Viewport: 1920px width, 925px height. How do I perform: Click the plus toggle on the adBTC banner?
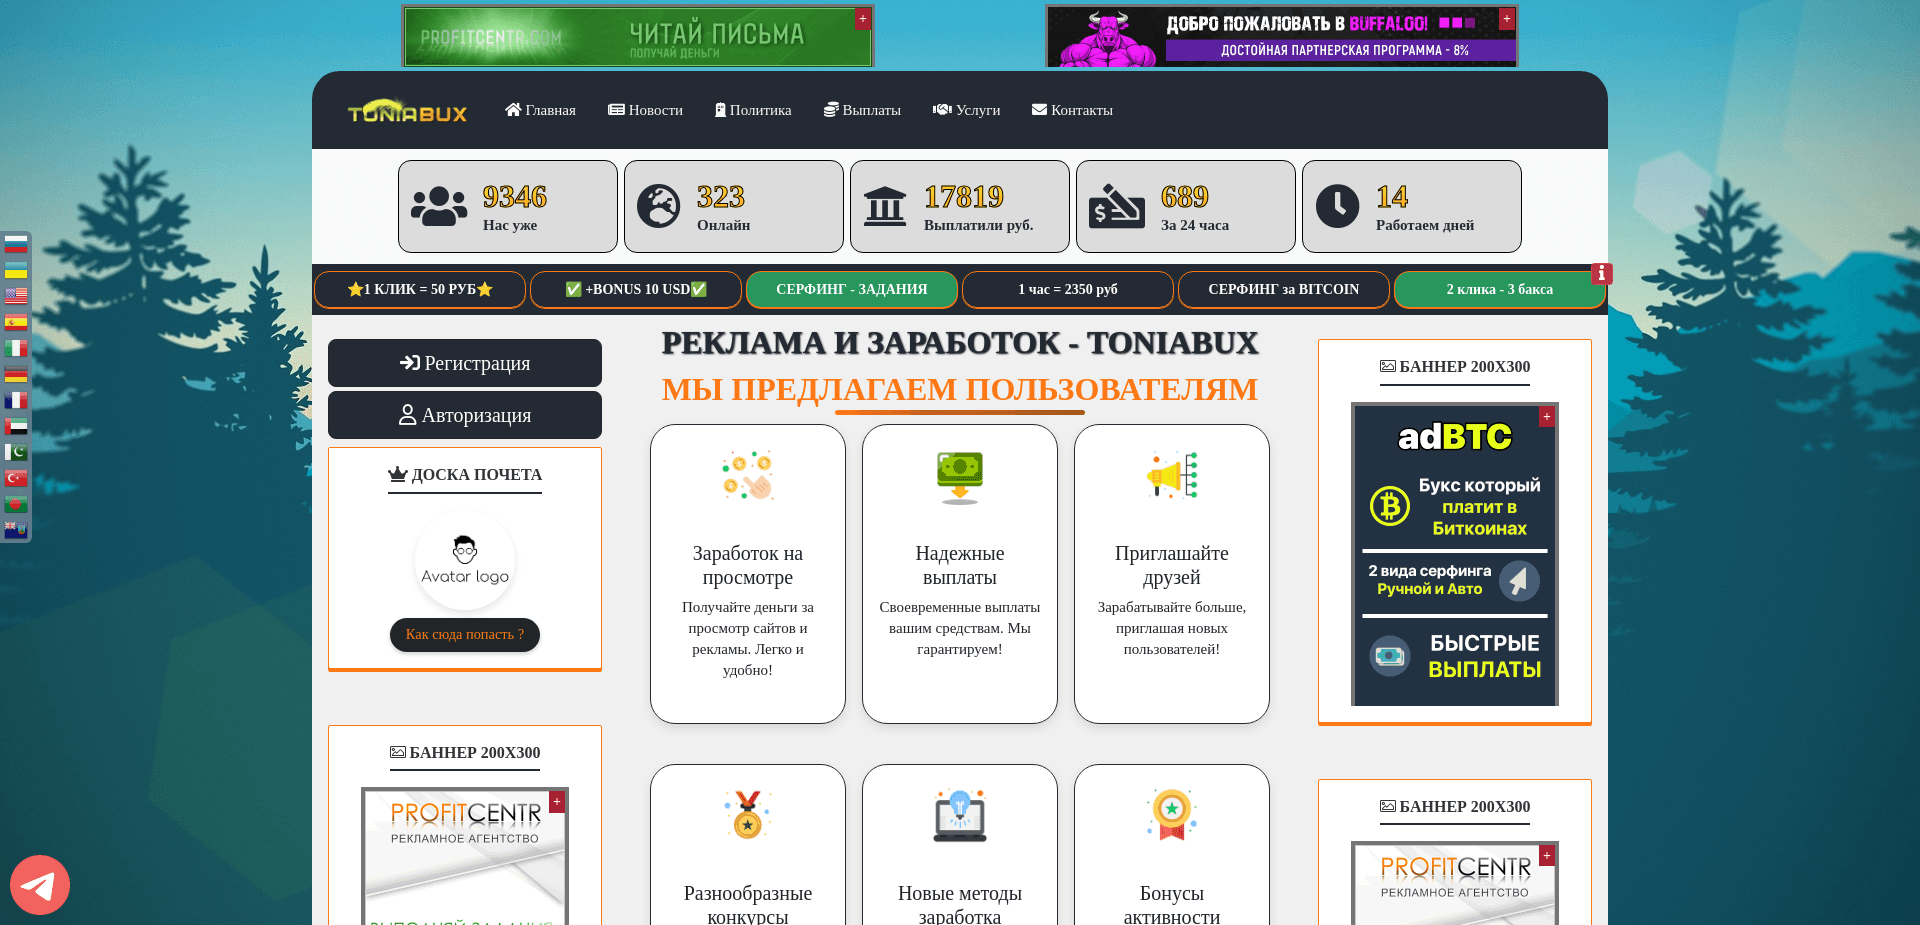1547,416
